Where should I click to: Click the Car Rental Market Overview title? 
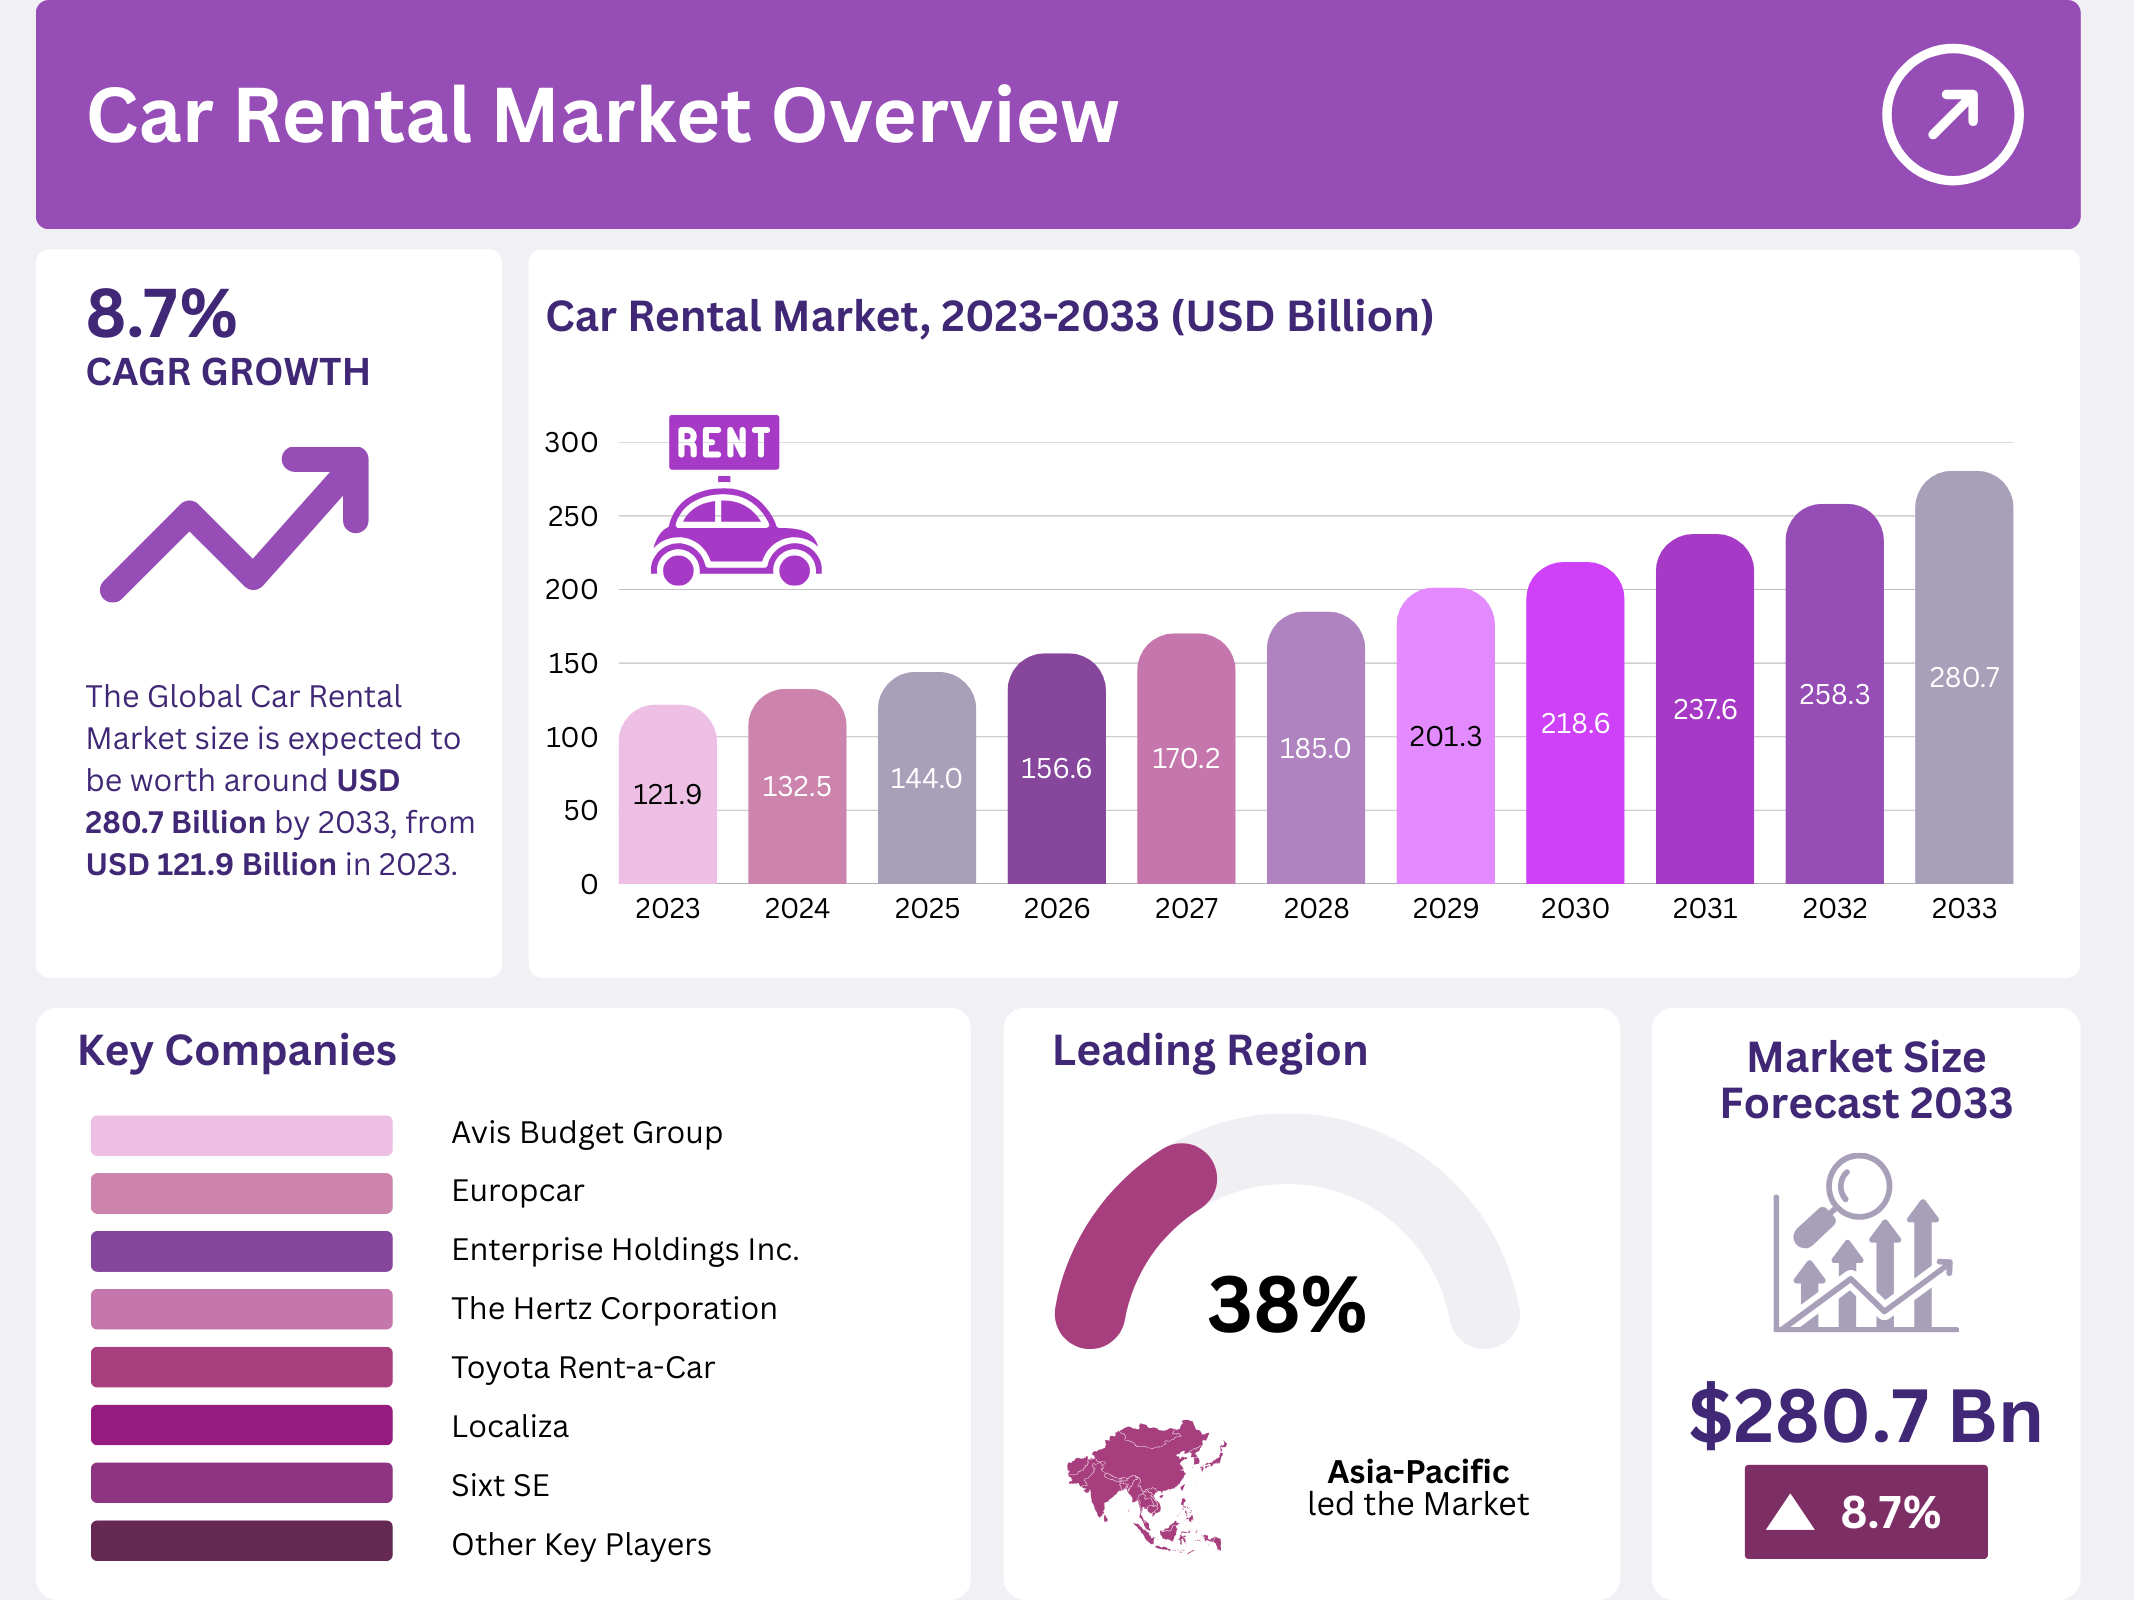602,116
